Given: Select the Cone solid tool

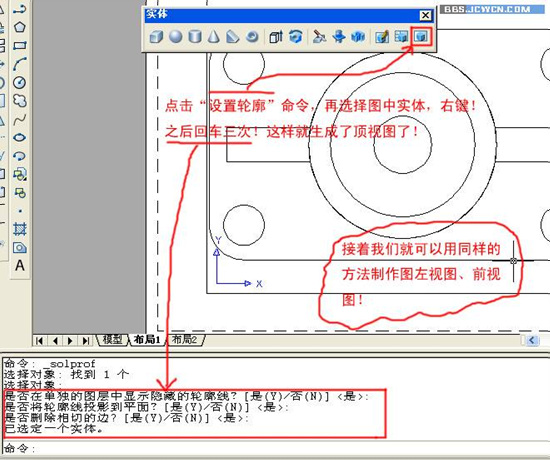Looking at the screenshot, I should click(x=213, y=36).
